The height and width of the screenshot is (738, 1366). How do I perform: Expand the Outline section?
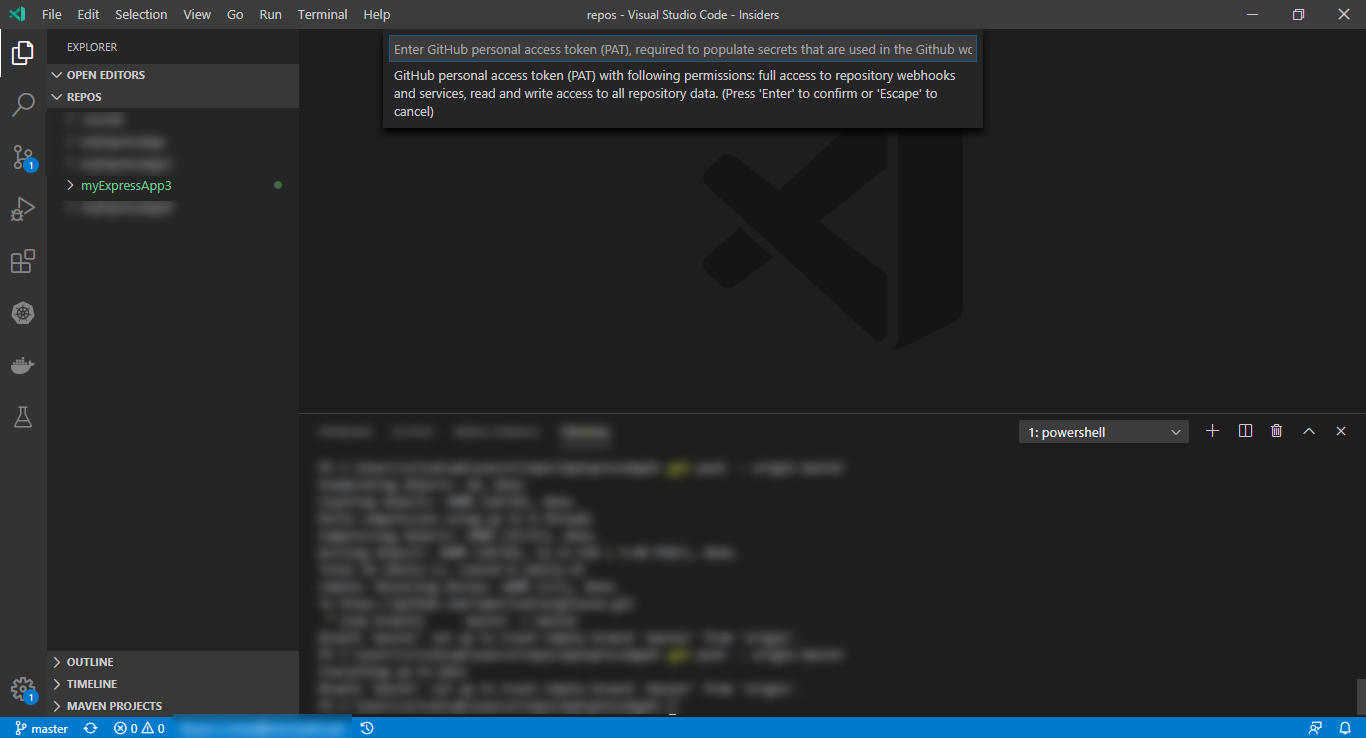173,662
